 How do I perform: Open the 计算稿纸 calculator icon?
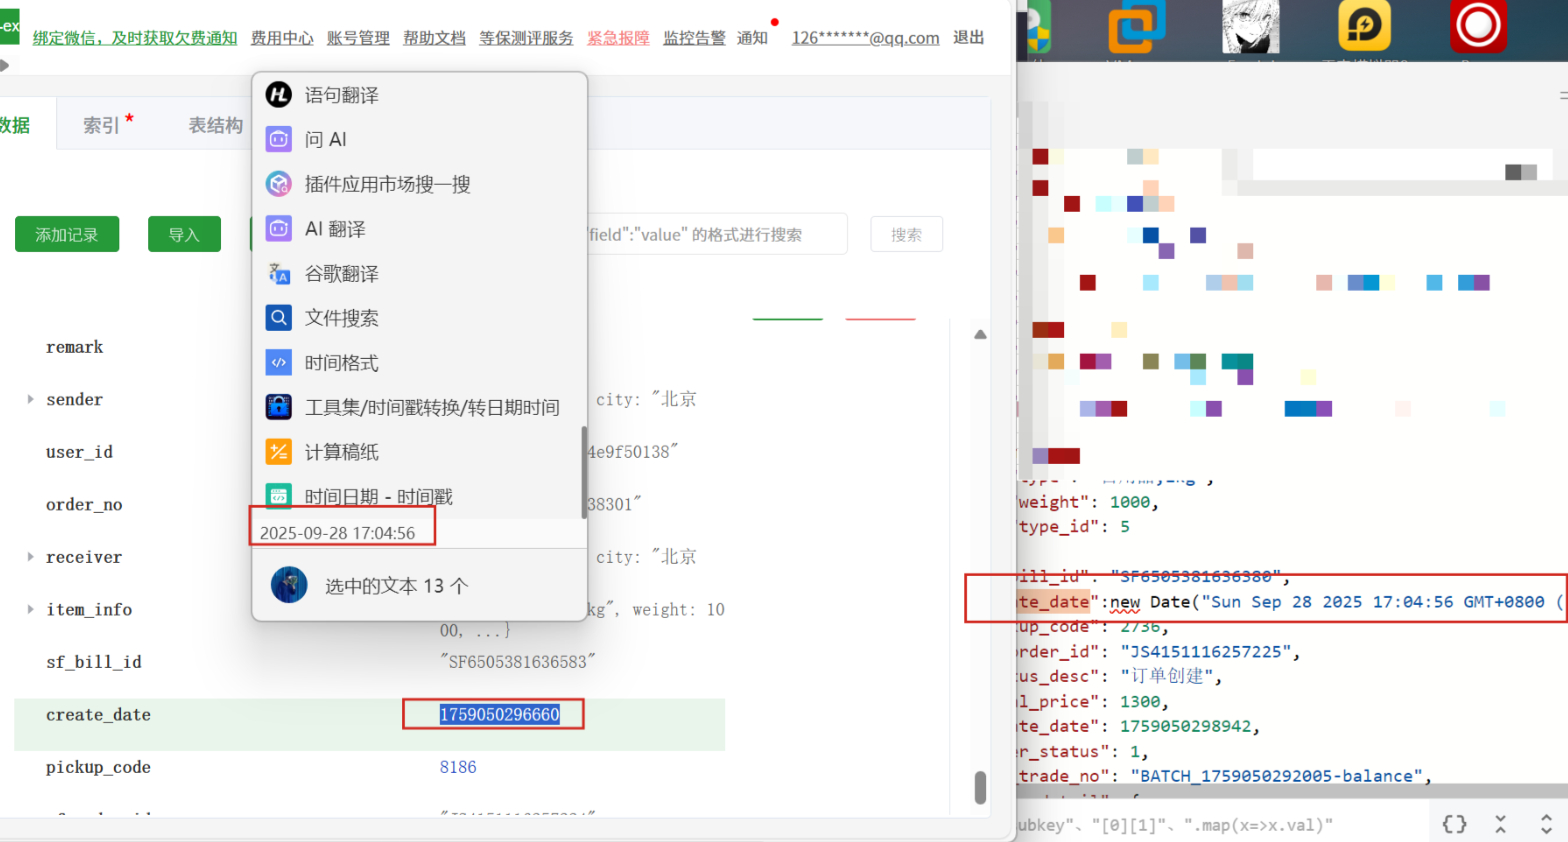(278, 452)
